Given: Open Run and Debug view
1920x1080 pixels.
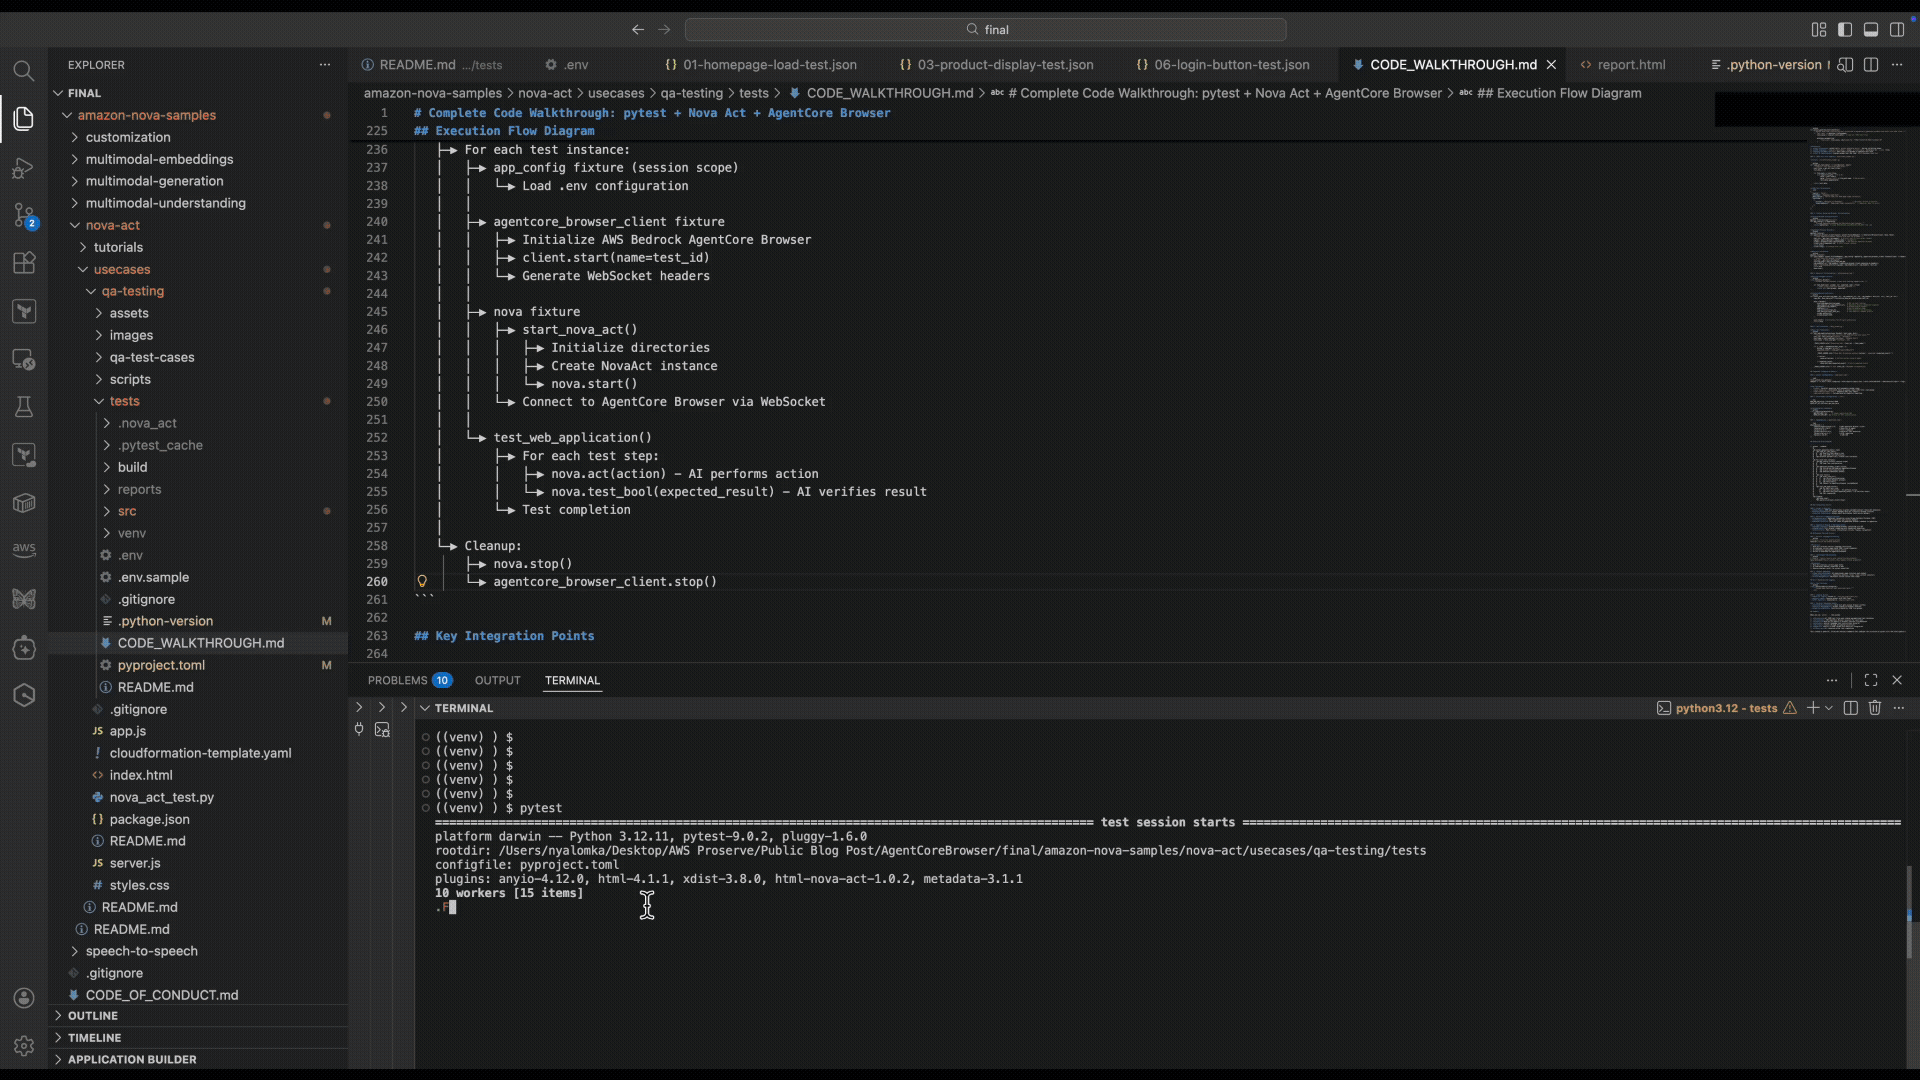Looking at the screenshot, I should [x=24, y=167].
